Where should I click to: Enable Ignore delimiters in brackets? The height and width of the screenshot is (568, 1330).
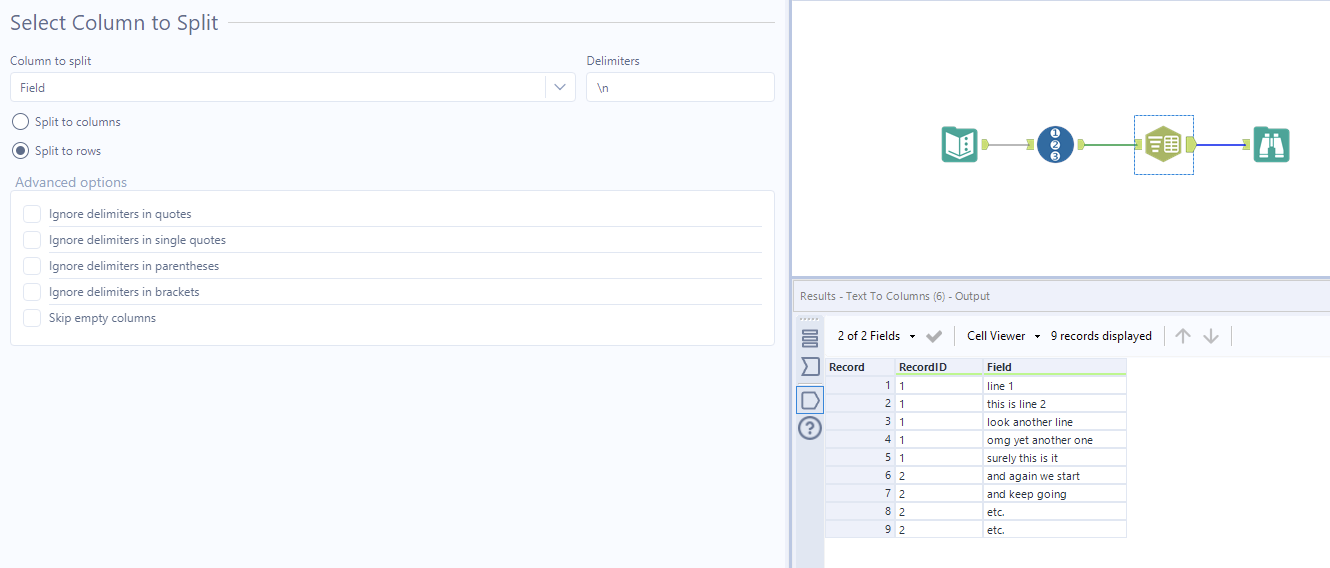32,292
